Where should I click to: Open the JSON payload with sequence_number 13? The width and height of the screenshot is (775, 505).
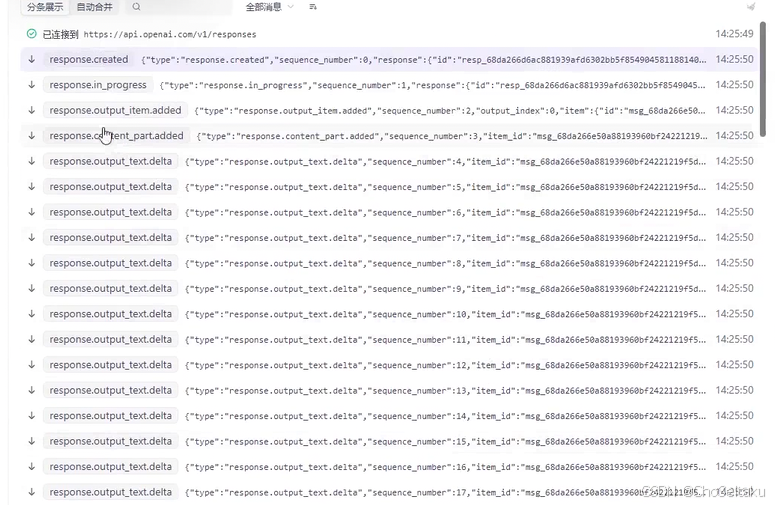pos(445,391)
